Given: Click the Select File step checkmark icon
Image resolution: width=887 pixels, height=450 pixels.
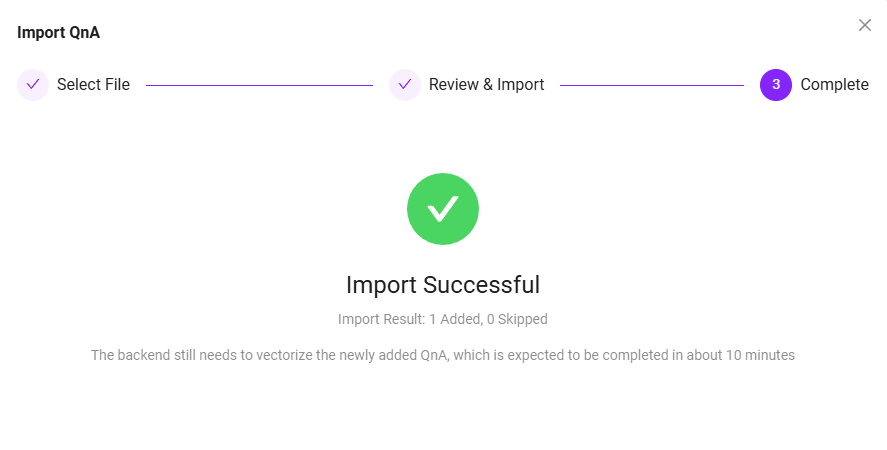Looking at the screenshot, I should 33,85.
